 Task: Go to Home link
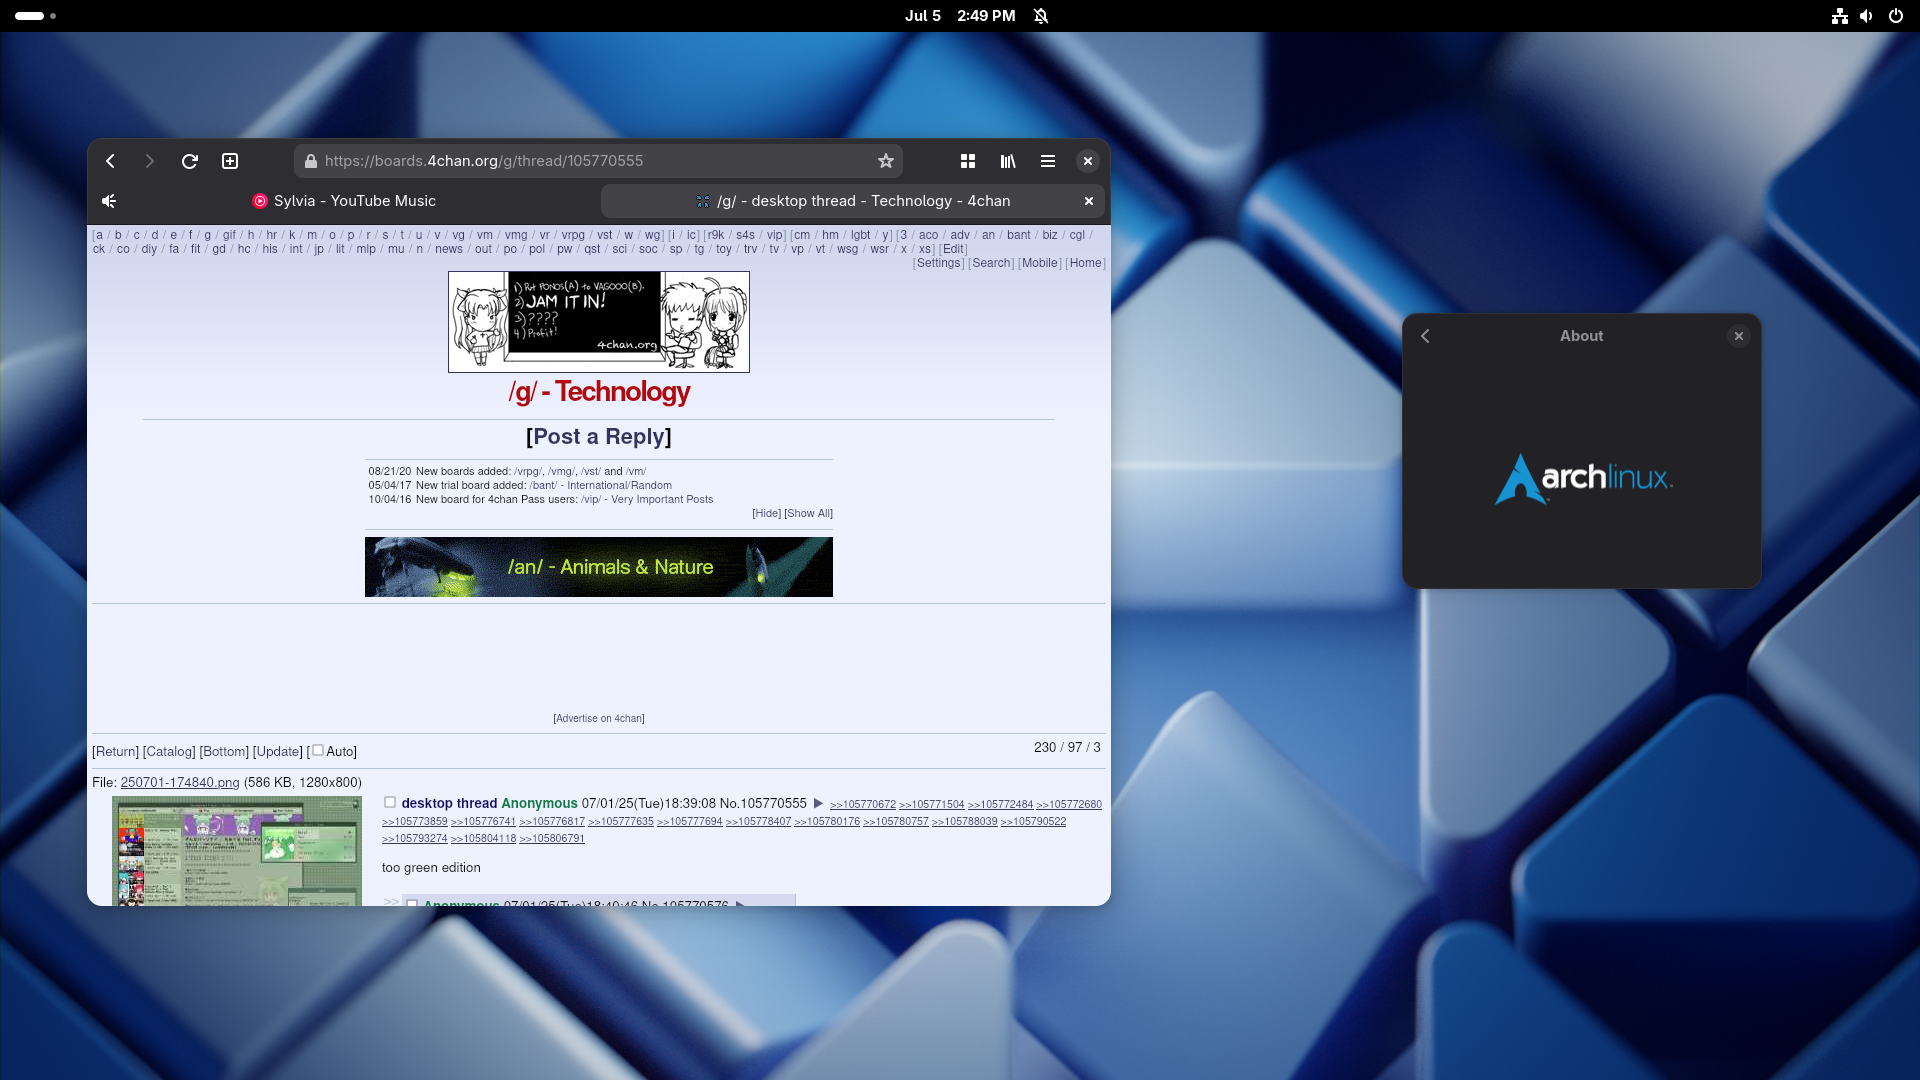pyautogui.click(x=1085, y=263)
